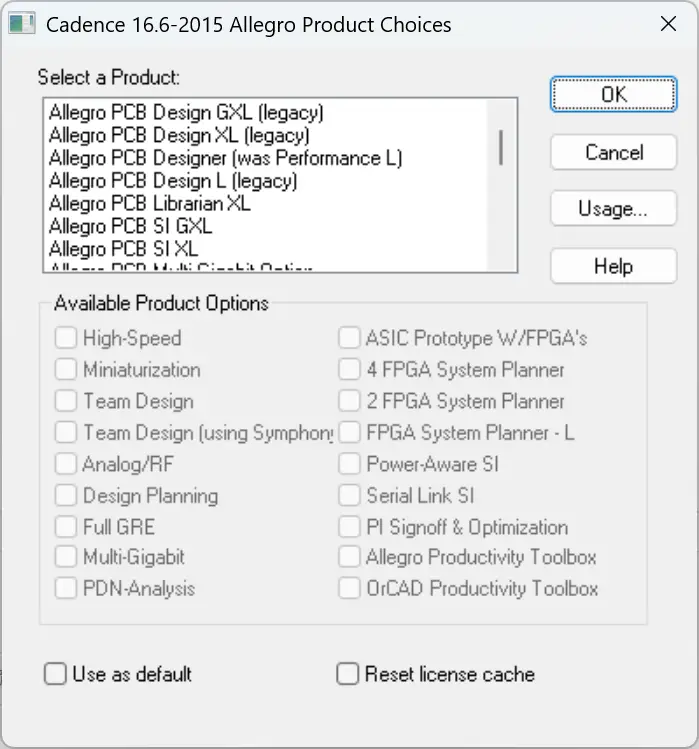The height and width of the screenshot is (749, 699).
Task: Check the Allegro Productivity Toolbox option
Action: [349, 556]
